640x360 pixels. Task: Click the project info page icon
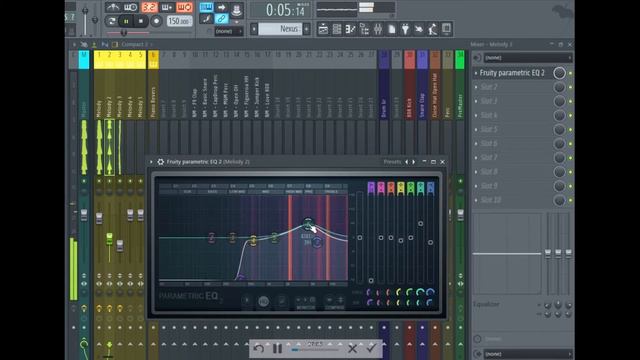392,29
